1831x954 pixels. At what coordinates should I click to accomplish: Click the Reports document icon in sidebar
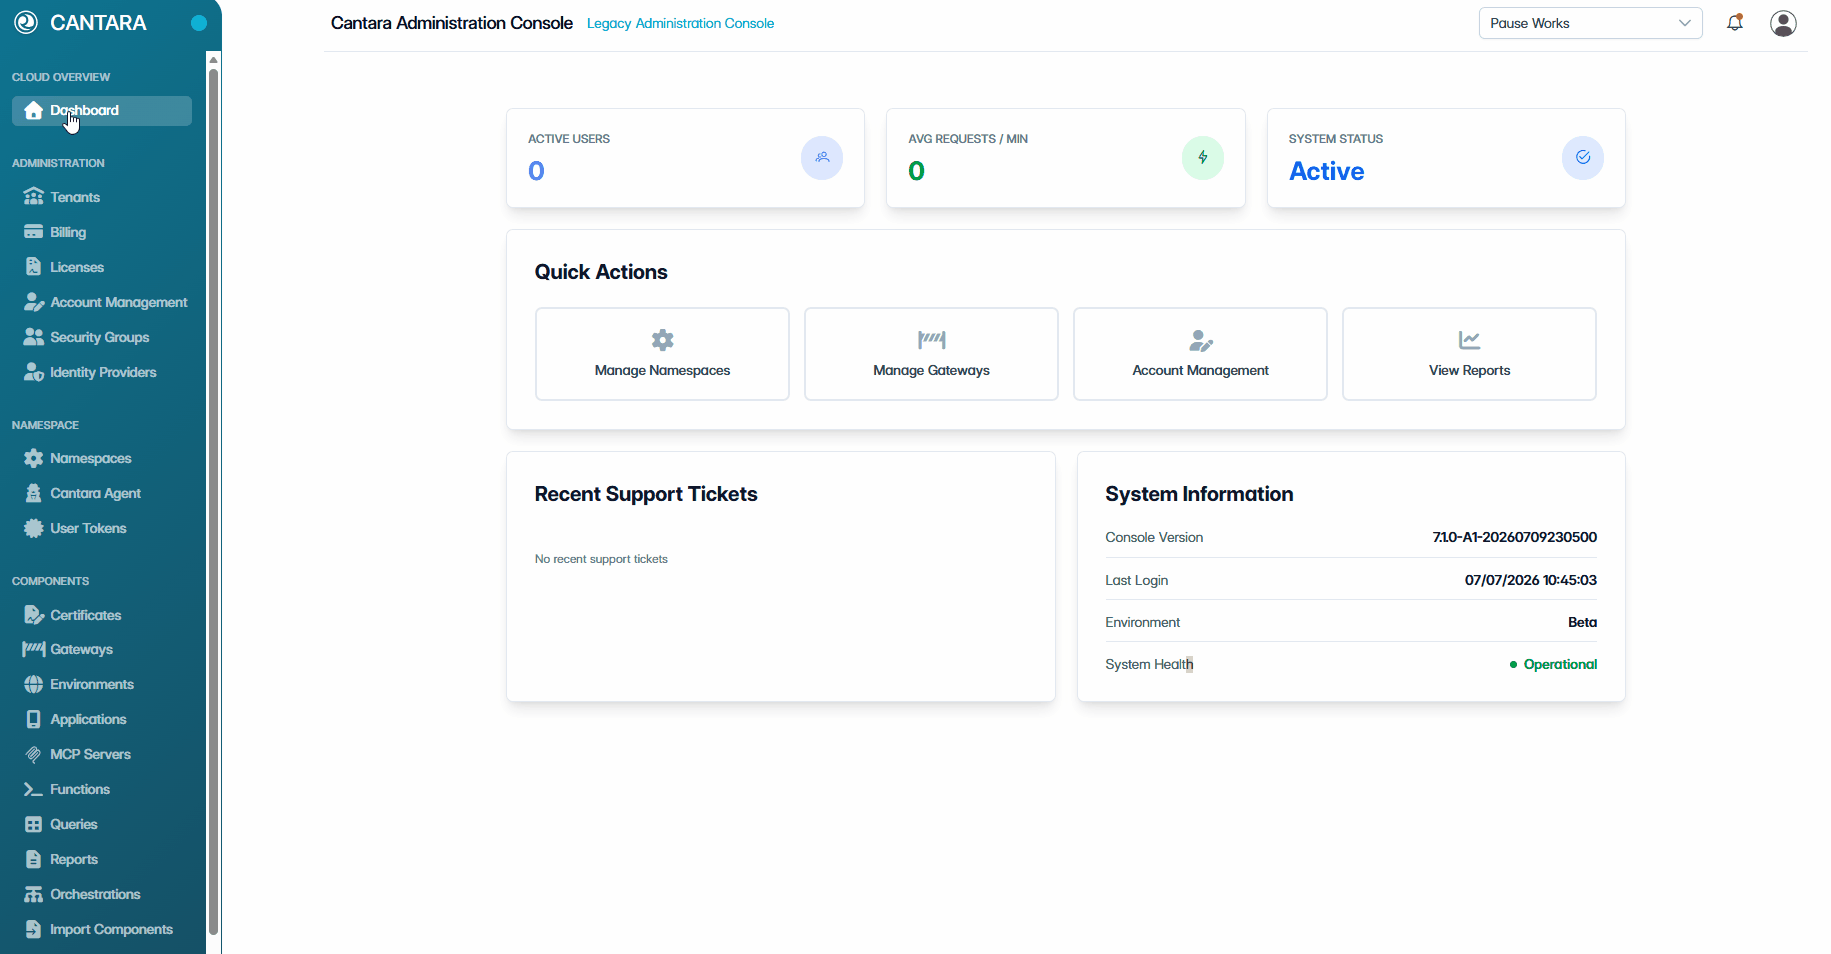tap(34, 859)
